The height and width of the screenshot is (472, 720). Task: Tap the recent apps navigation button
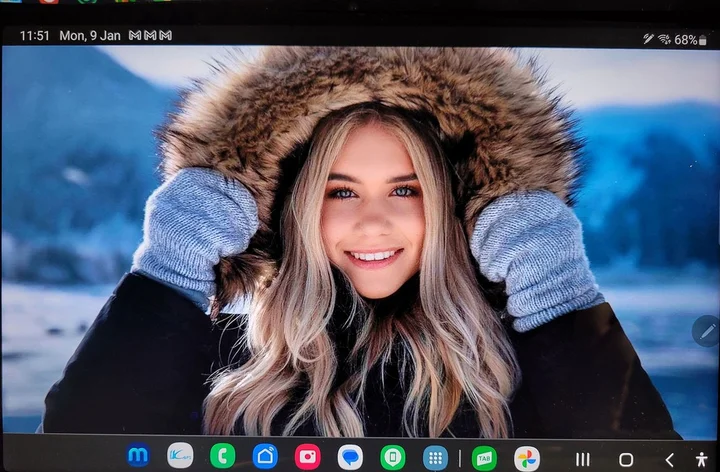tap(583, 459)
